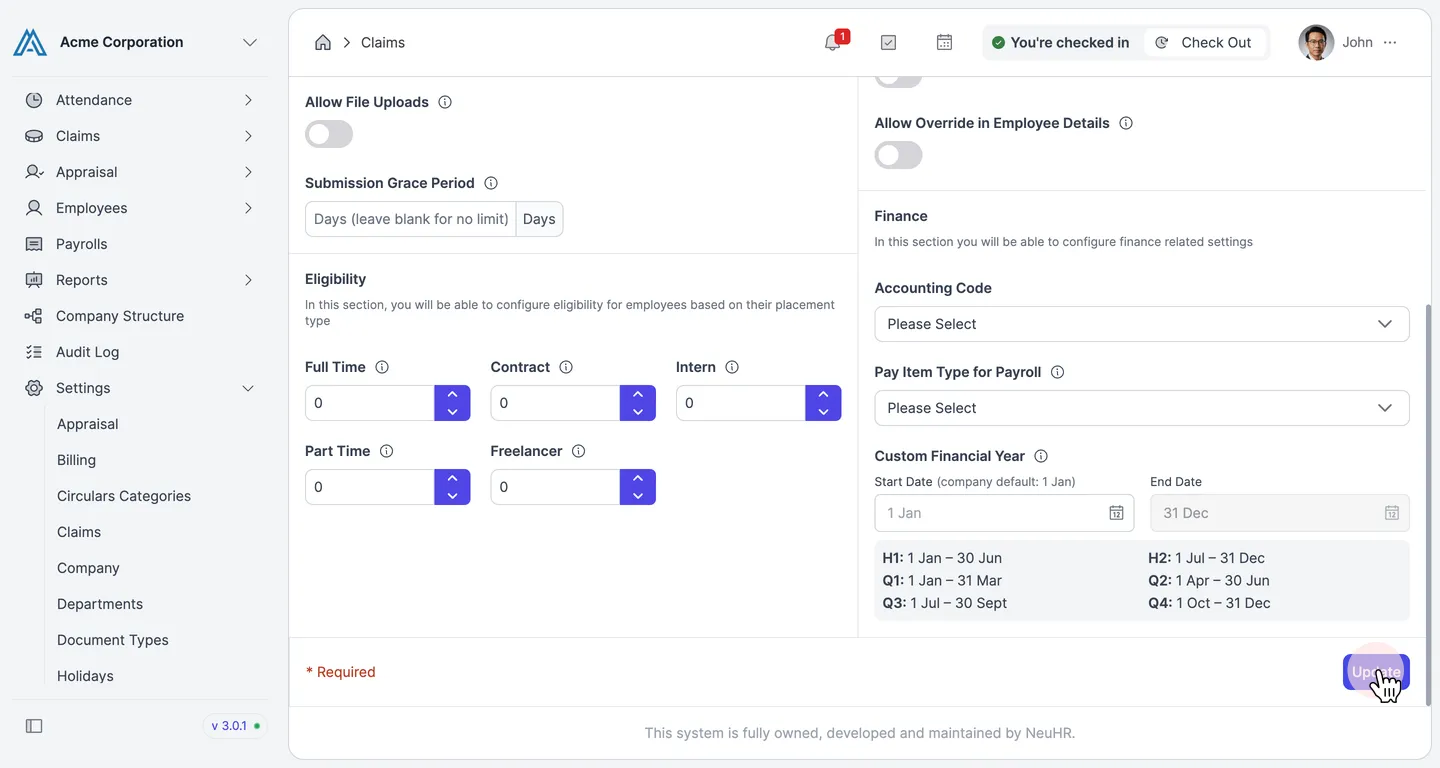Open the Acme Corporation company switcher

250,42
